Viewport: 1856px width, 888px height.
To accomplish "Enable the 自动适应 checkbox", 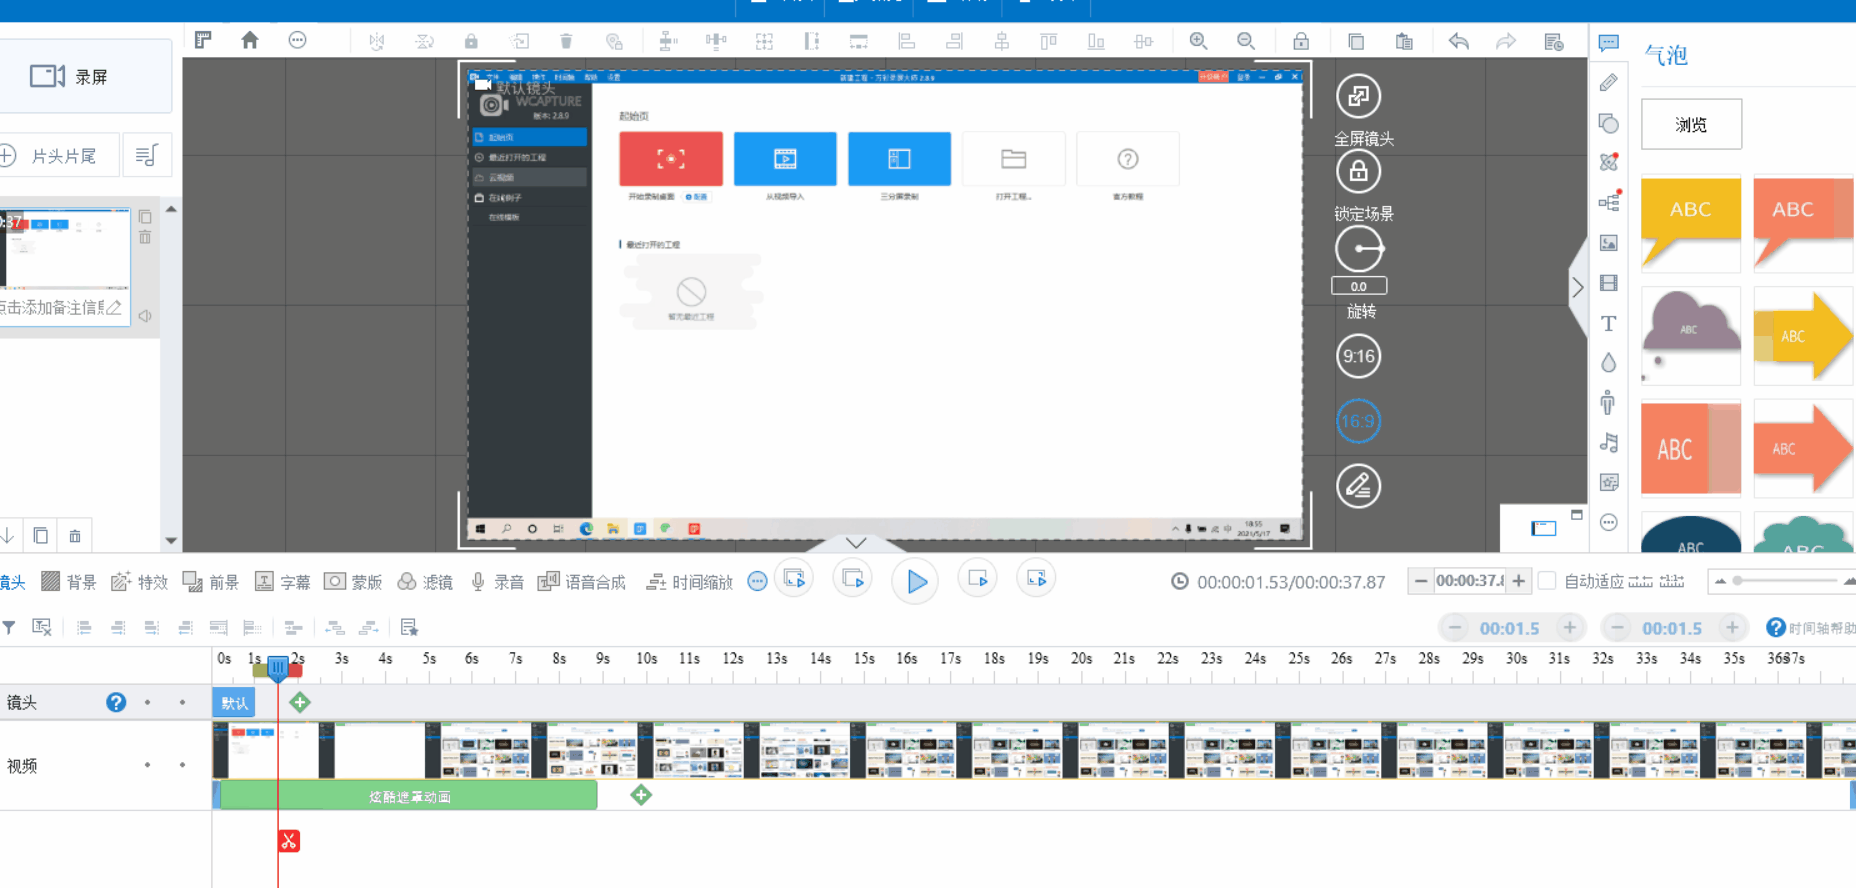I will click(1546, 581).
